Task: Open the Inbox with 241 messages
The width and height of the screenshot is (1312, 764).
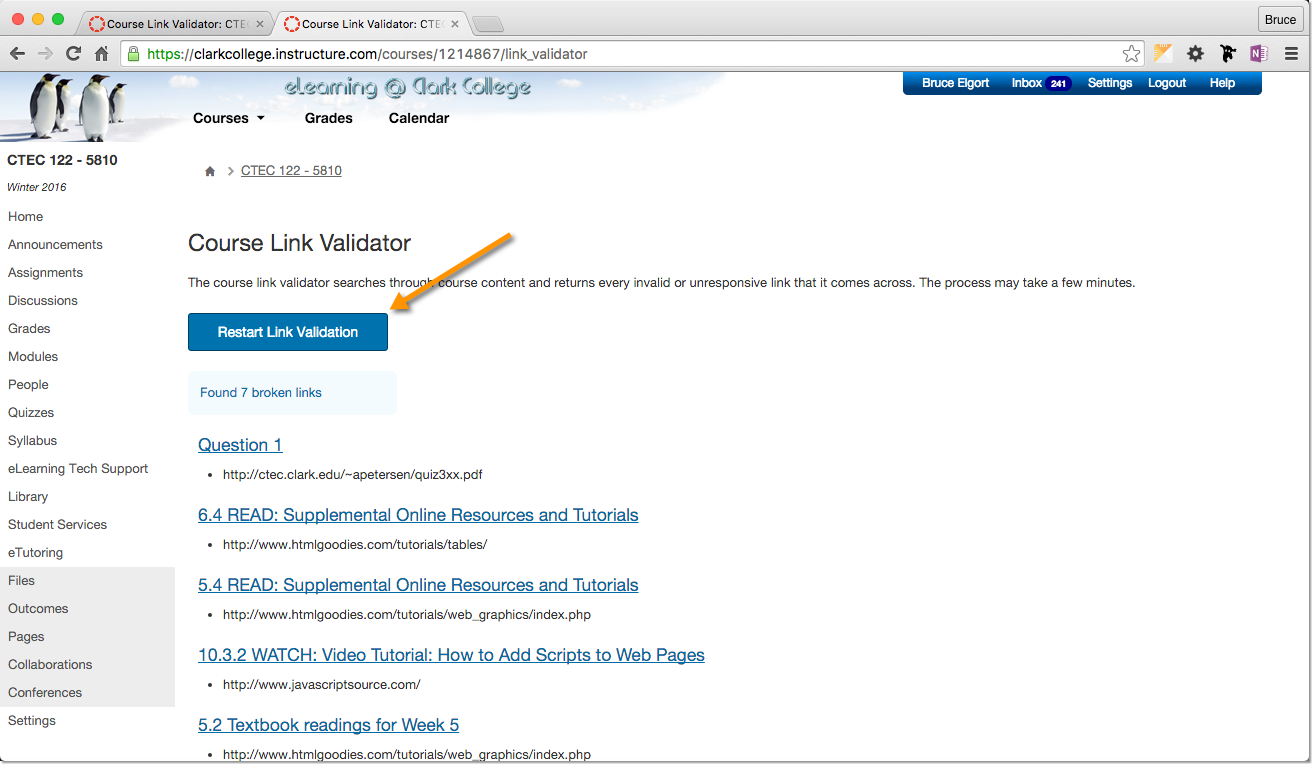Action: pos(1040,83)
